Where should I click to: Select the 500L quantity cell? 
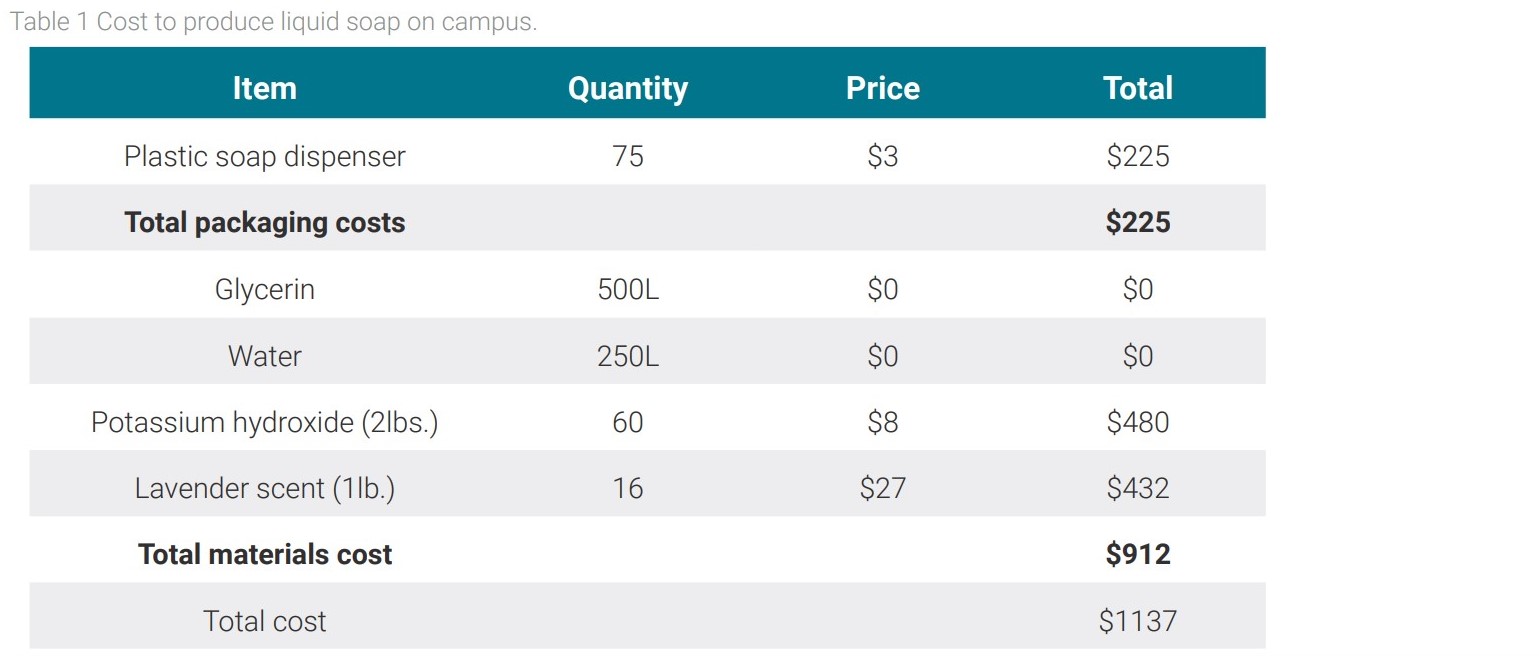coord(627,289)
